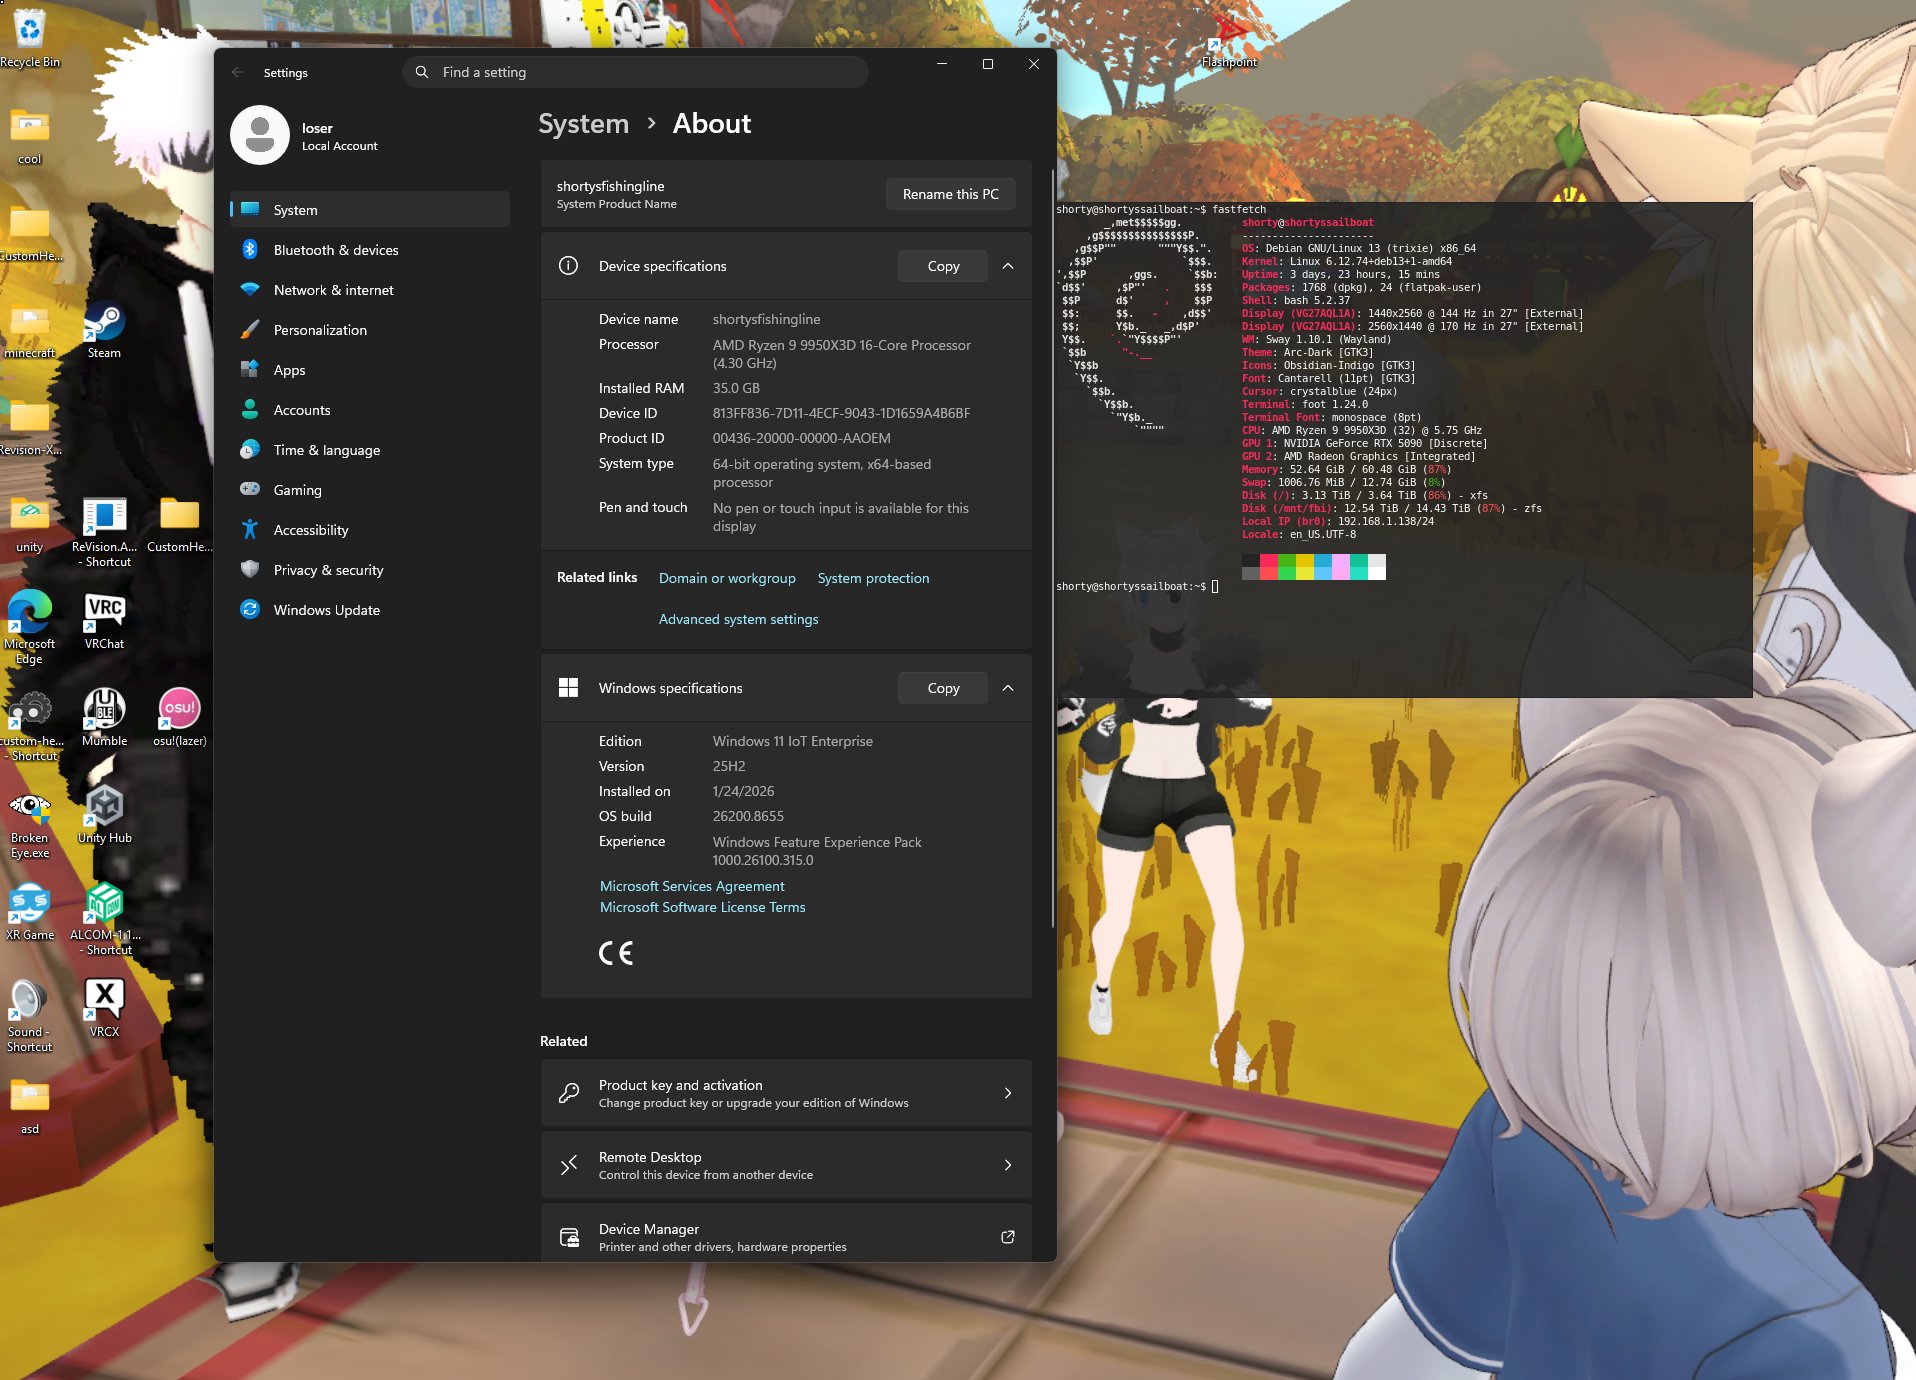This screenshot has width=1916, height=1380.
Task: Open Advanced system settings link
Action: 738,619
